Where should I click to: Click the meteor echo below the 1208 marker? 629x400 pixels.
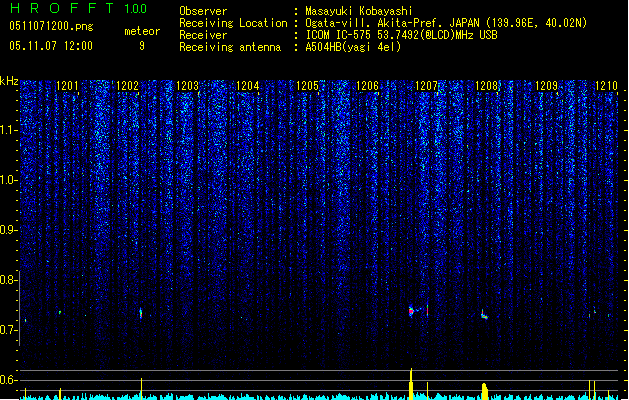click(485, 315)
